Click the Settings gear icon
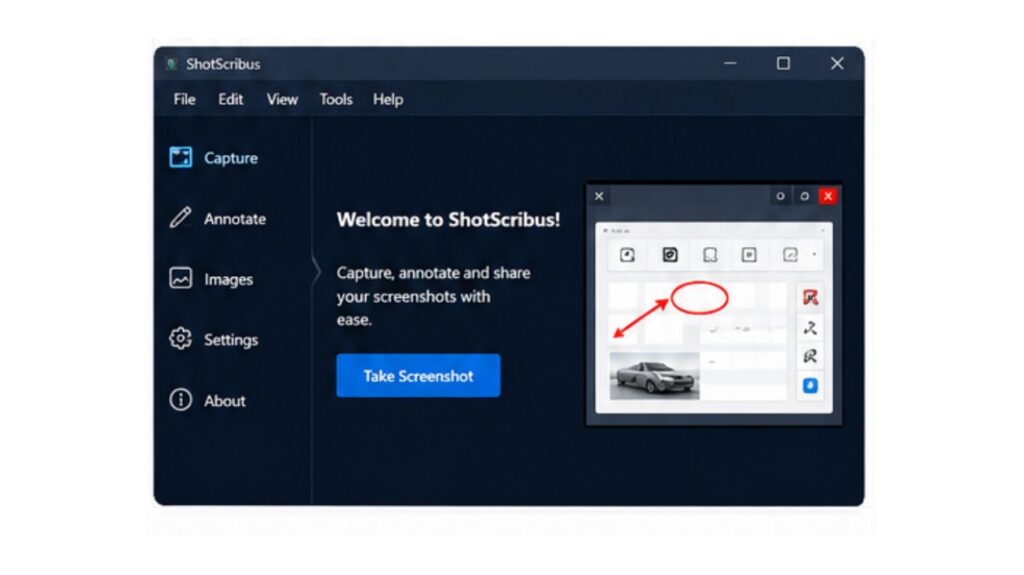The width and height of the screenshot is (1024, 575). click(180, 338)
